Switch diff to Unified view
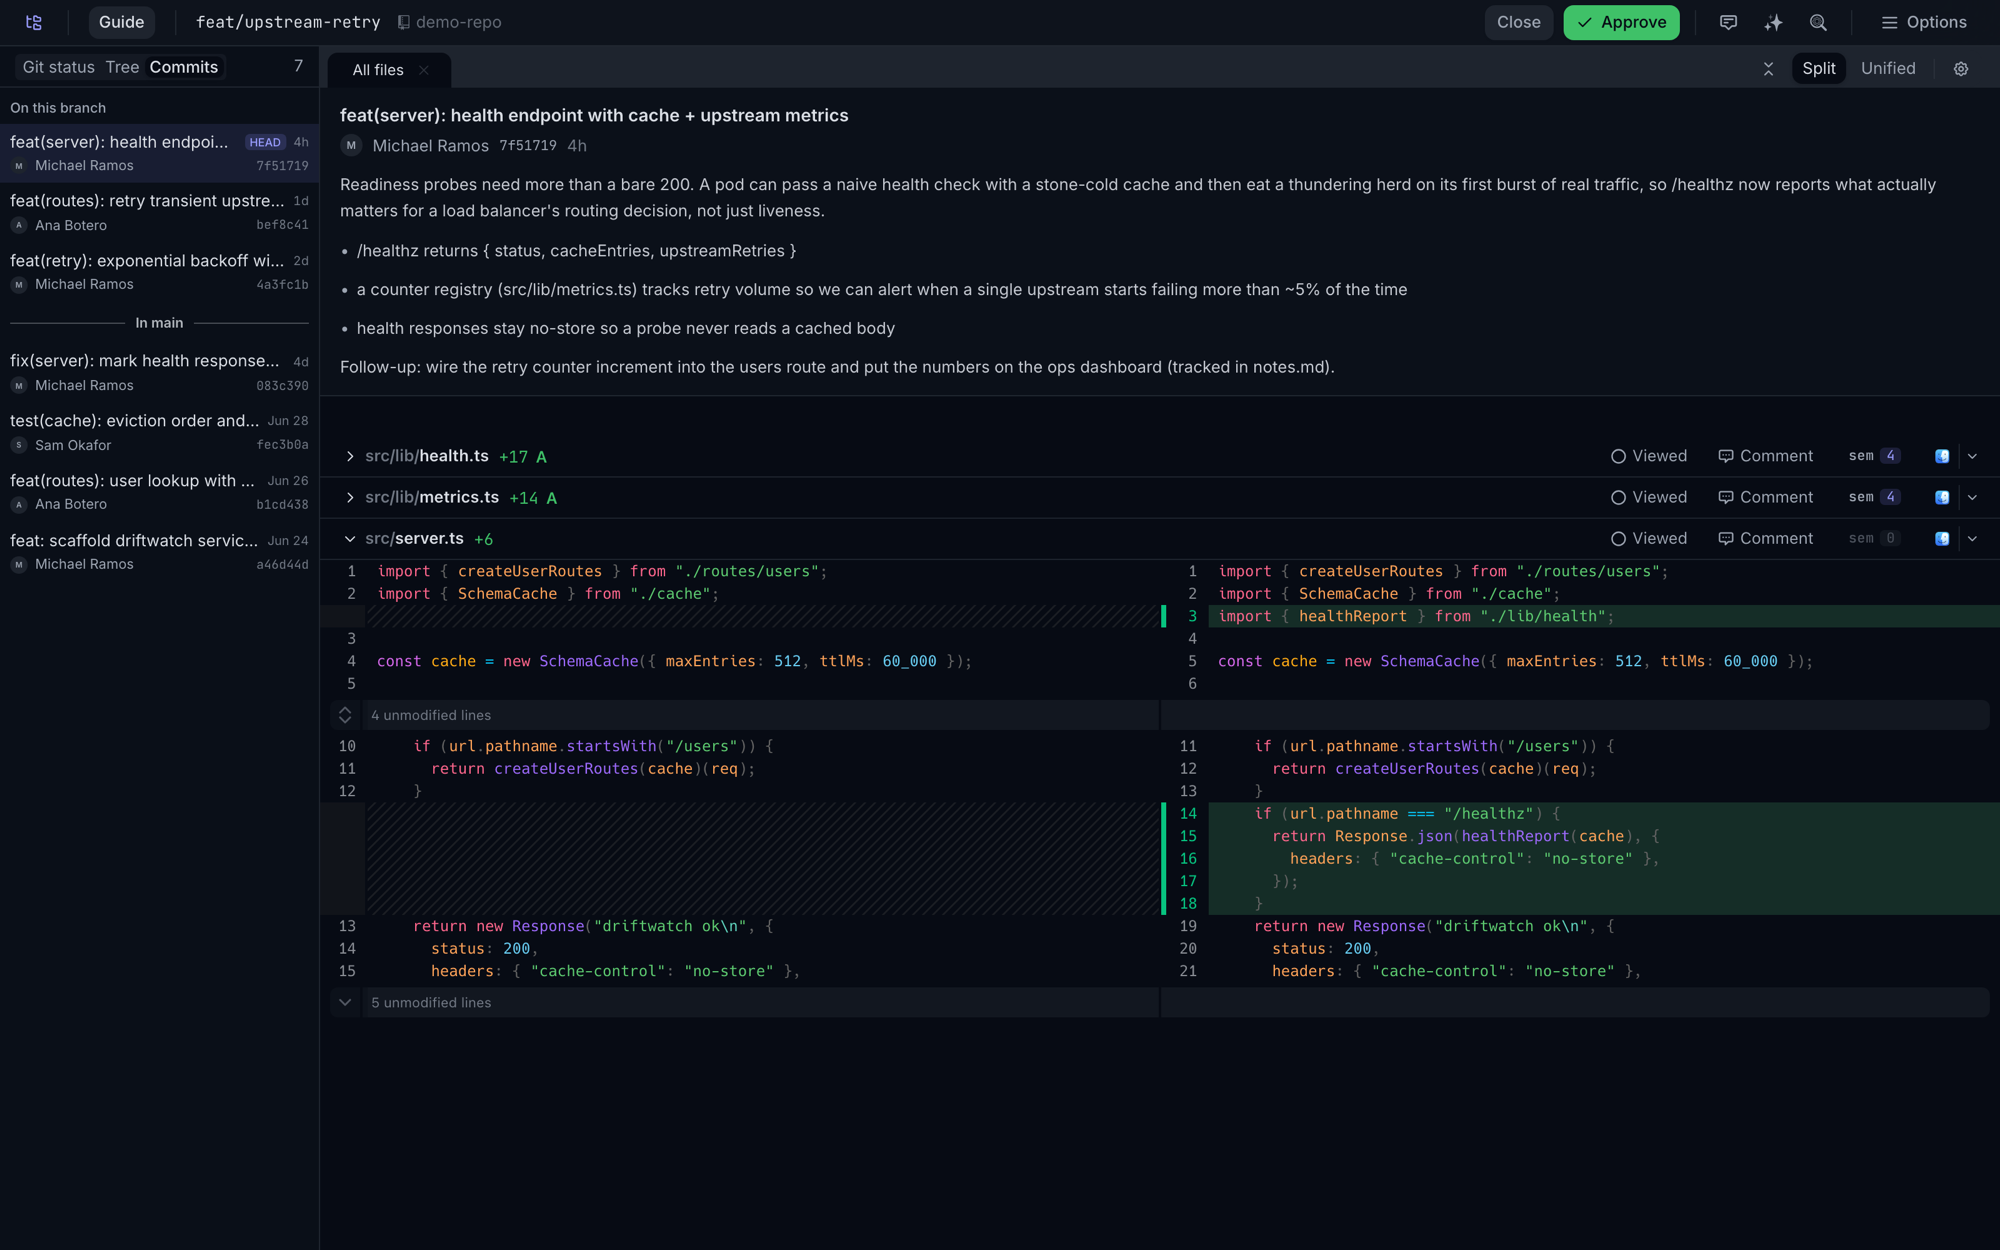 coord(1888,68)
